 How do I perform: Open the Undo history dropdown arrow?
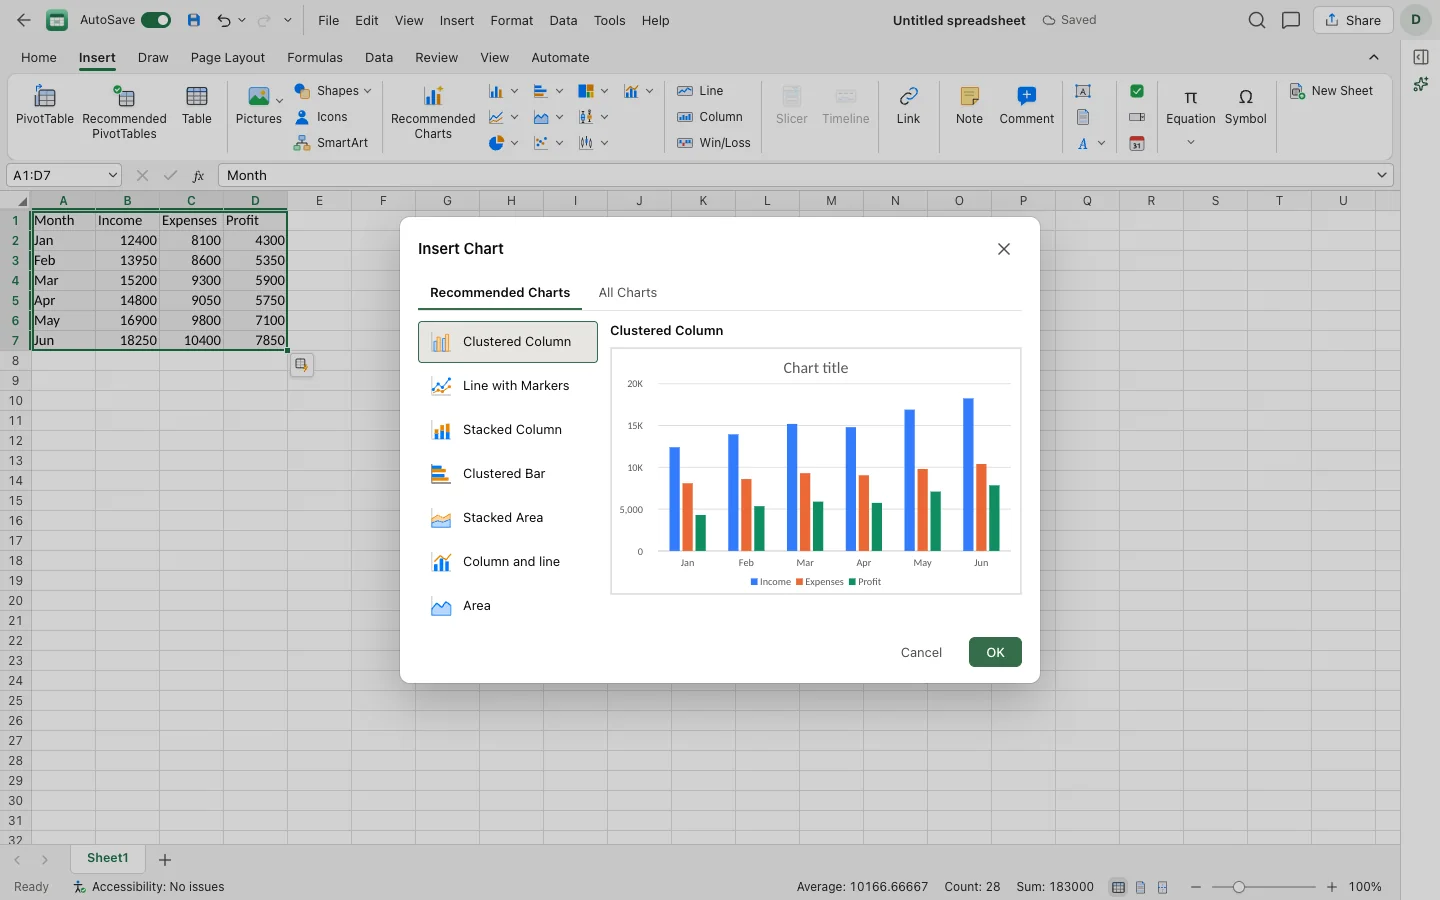point(242,20)
